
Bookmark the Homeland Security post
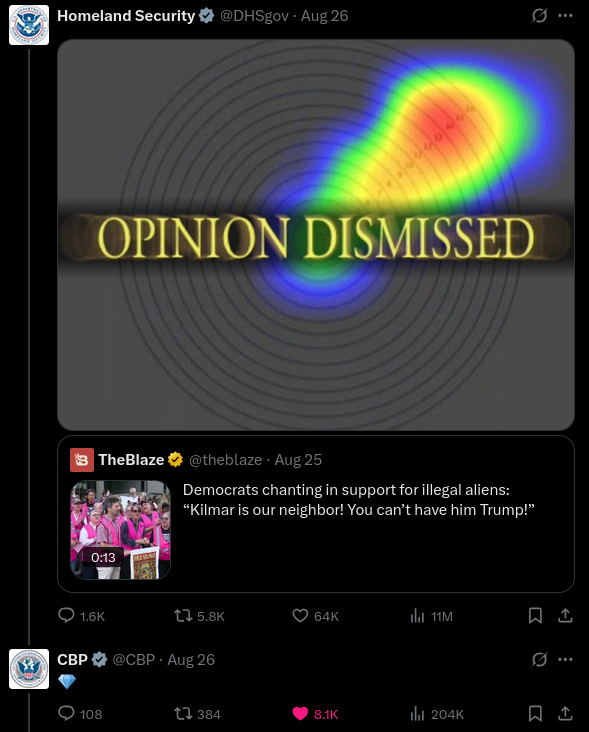click(535, 616)
